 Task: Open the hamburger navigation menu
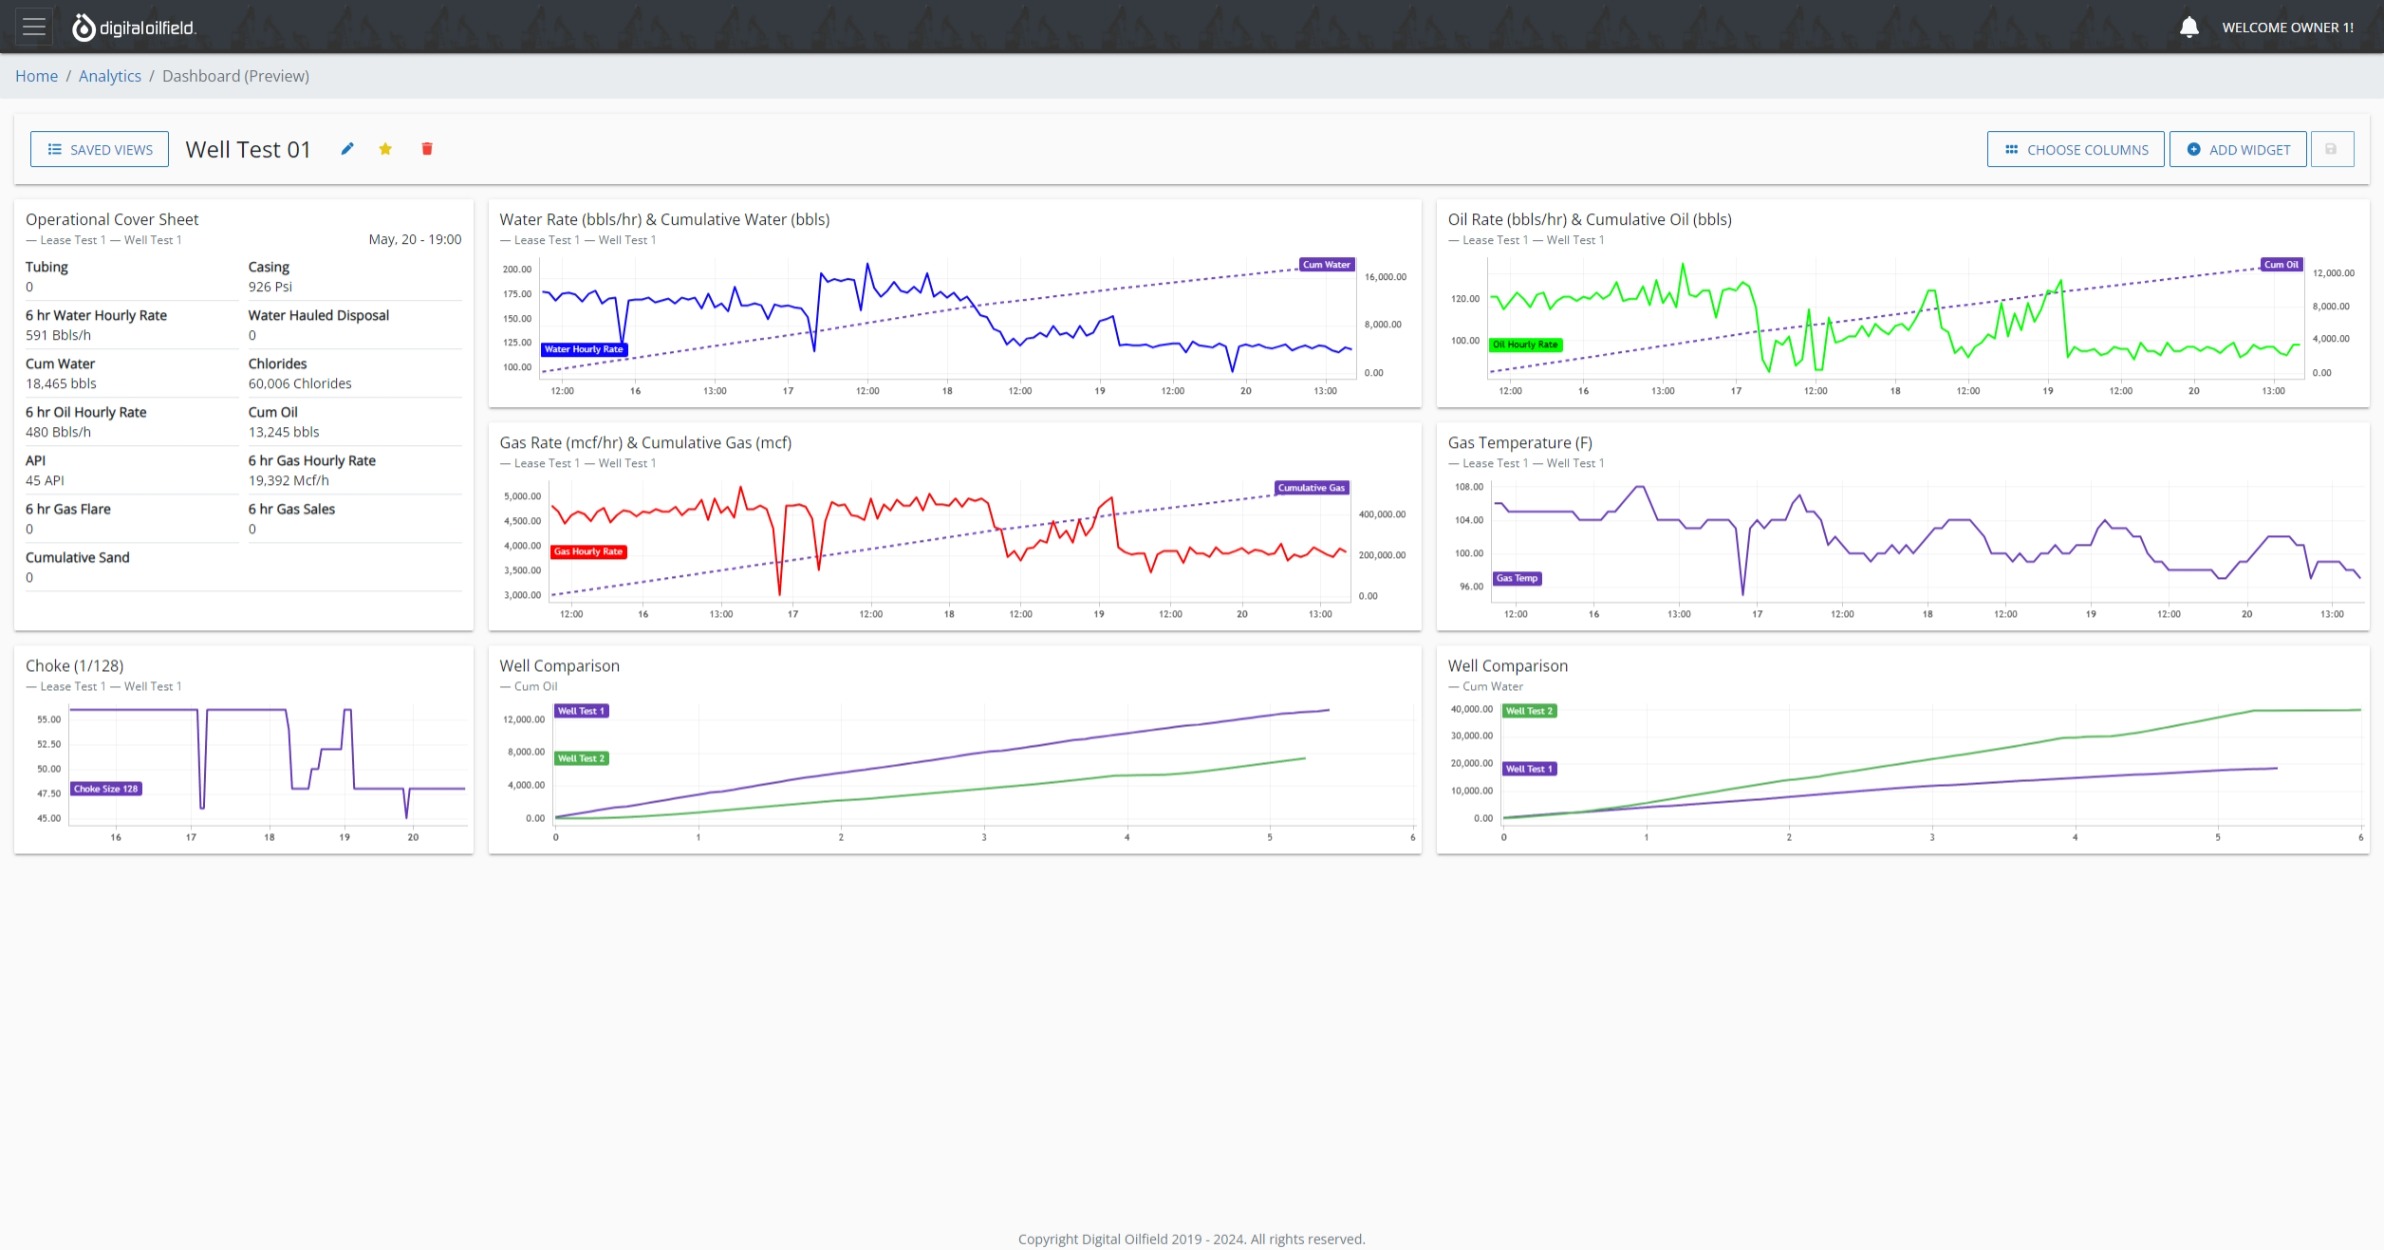point(33,26)
